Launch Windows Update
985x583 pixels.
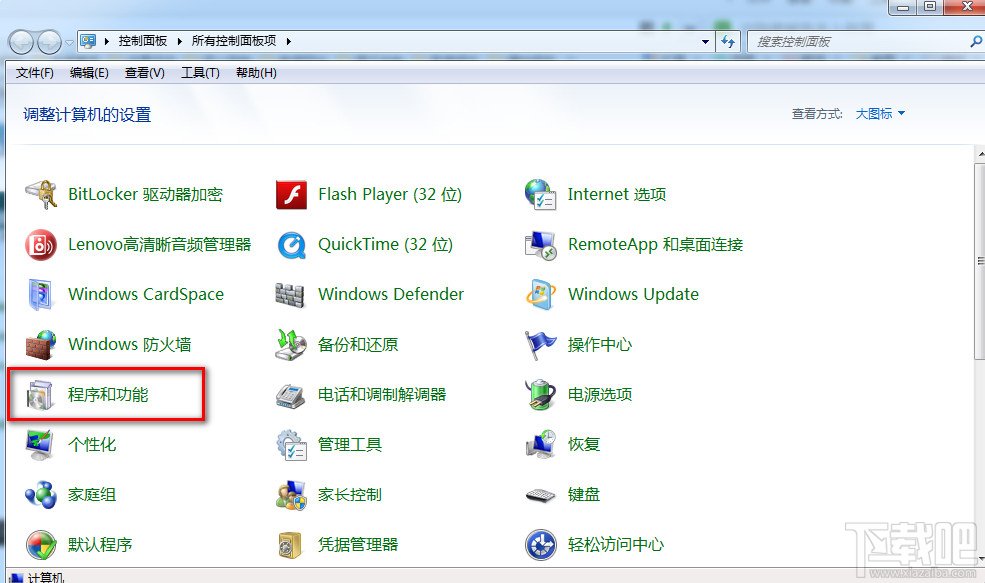pos(634,294)
